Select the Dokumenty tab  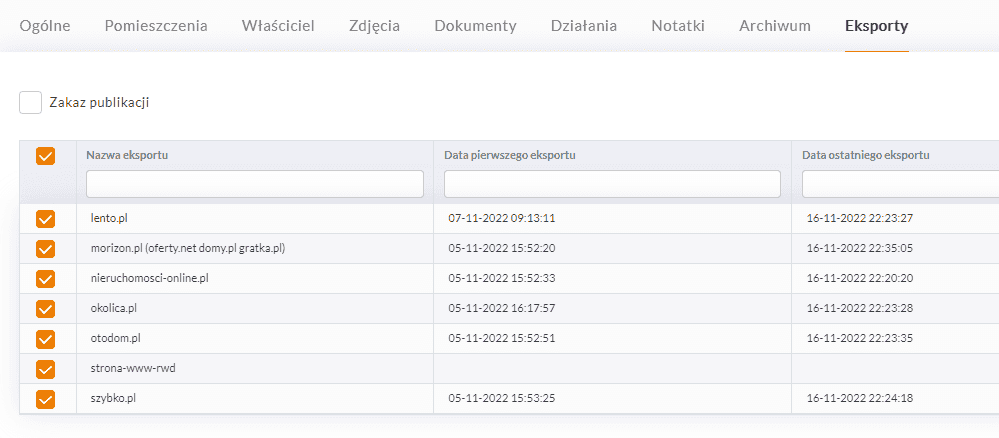click(475, 26)
